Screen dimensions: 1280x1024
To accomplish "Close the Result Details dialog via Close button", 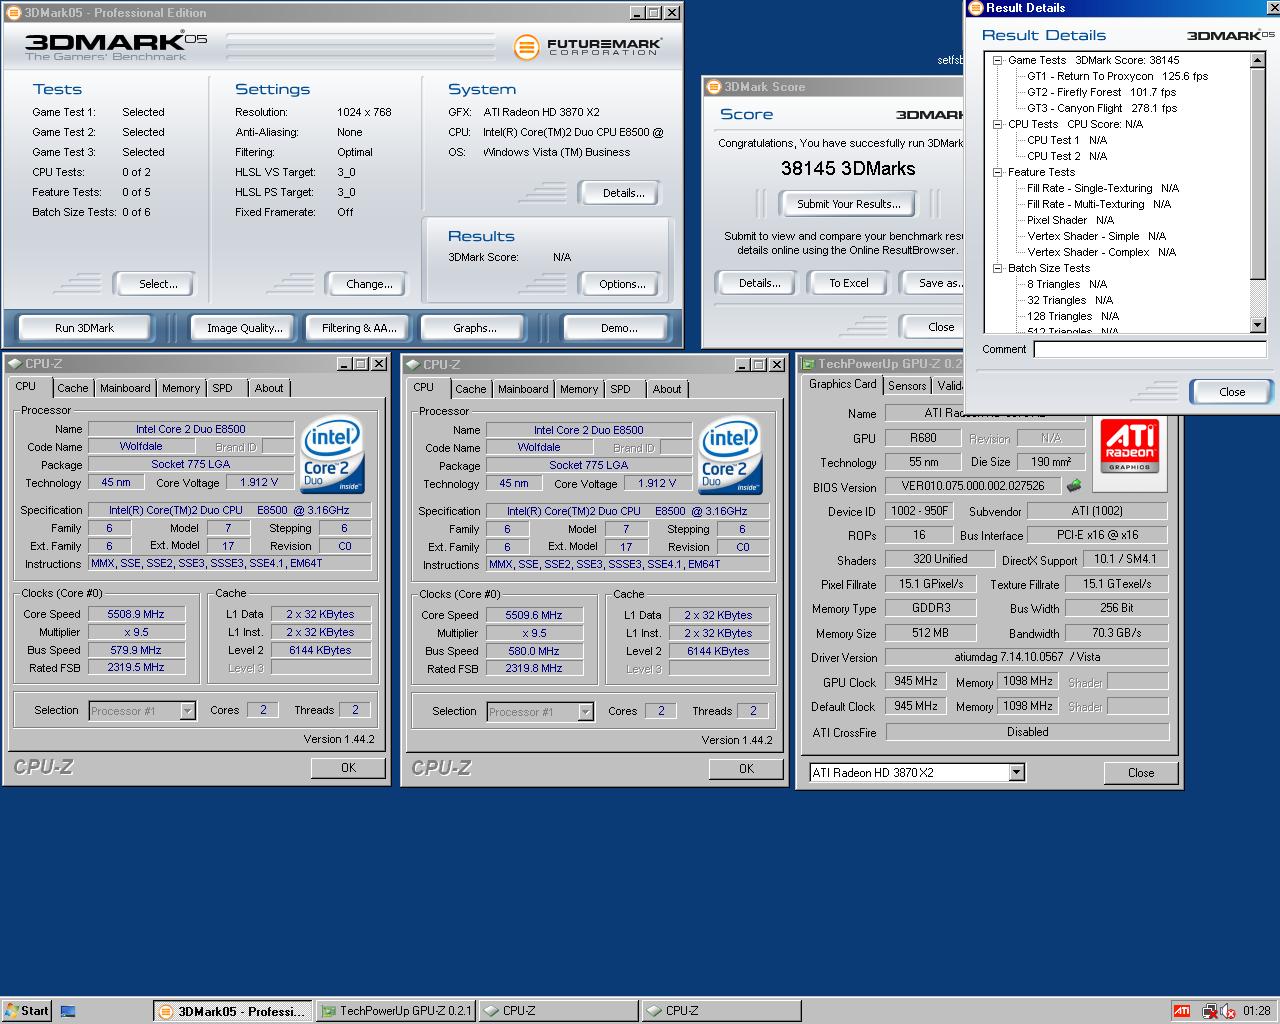I will click(x=1232, y=392).
